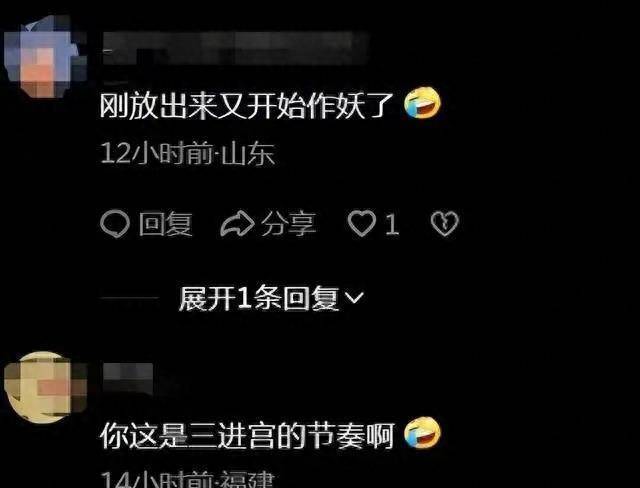
Task: Like the comment with the heart icon
Action: (362, 224)
